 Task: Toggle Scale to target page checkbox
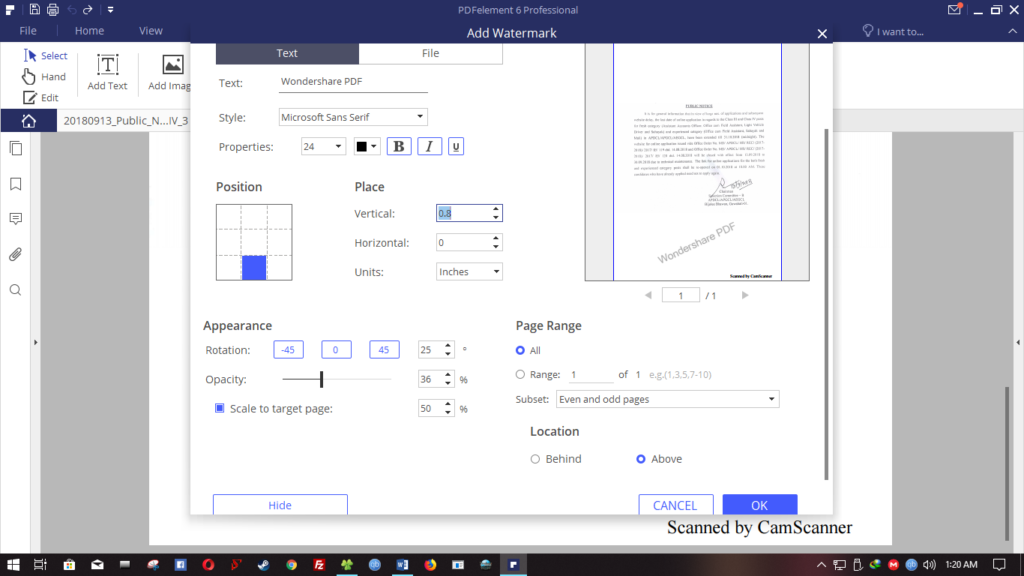(x=220, y=408)
